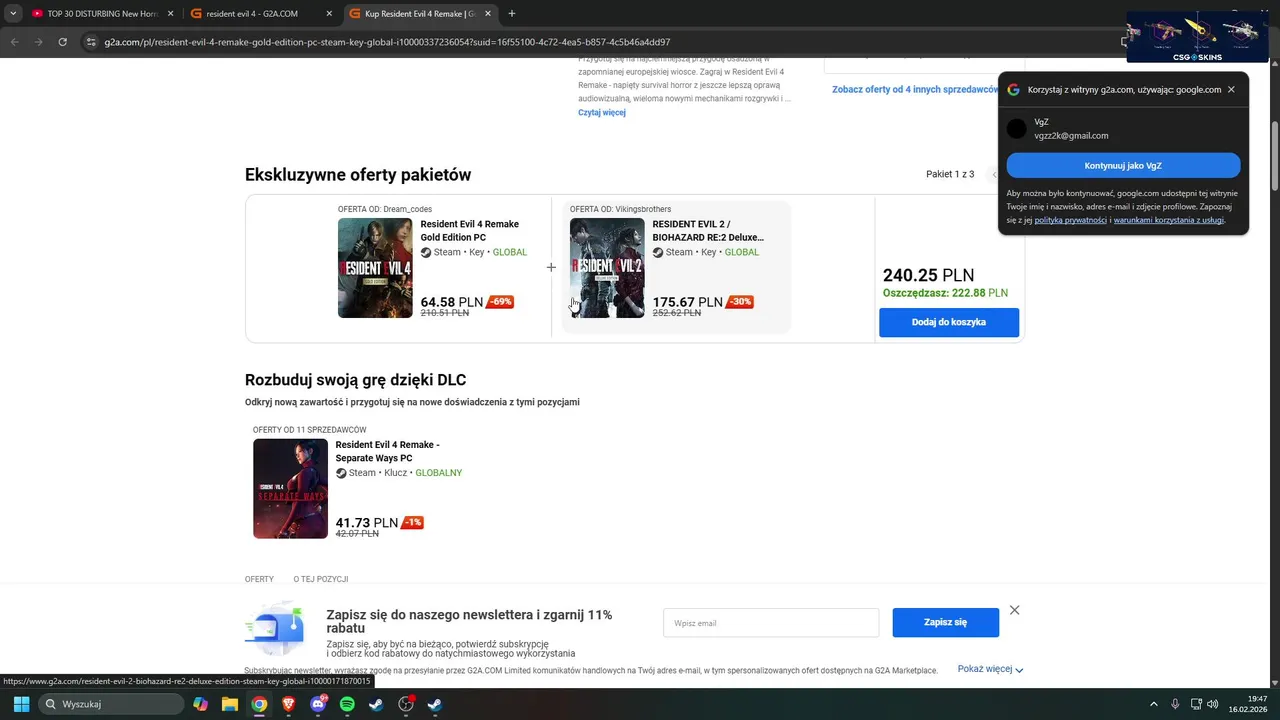Reload the G2A page

63,42
